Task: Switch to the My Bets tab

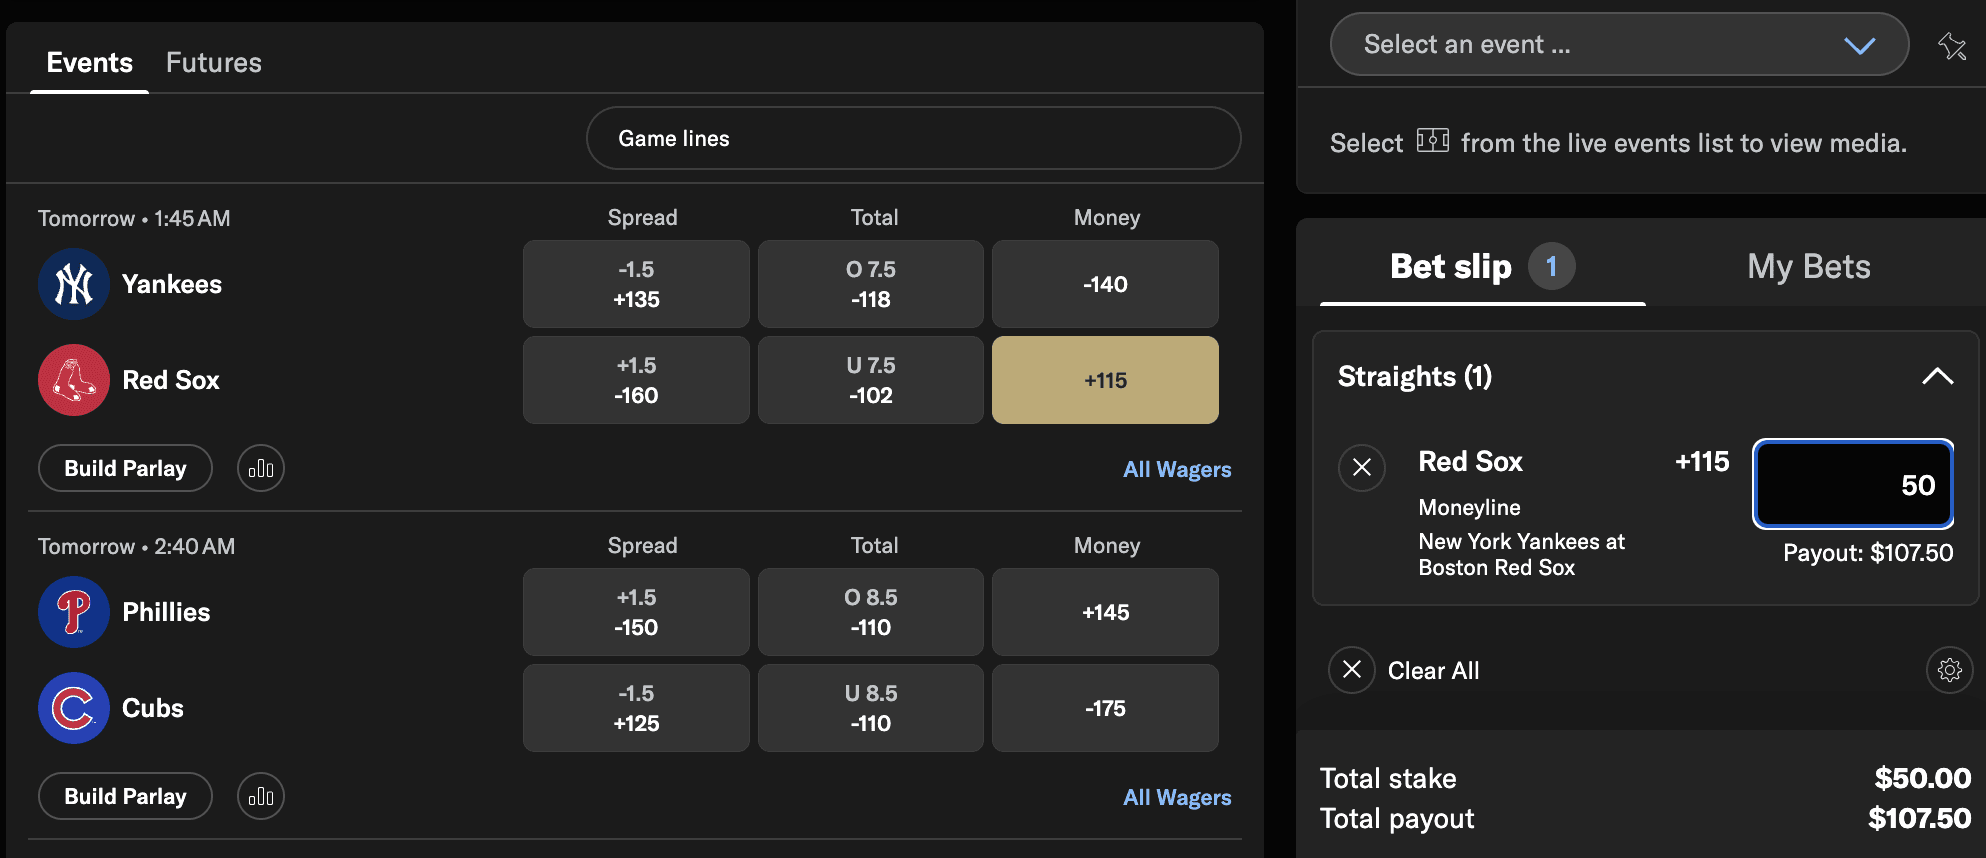Action: pos(1808,266)
